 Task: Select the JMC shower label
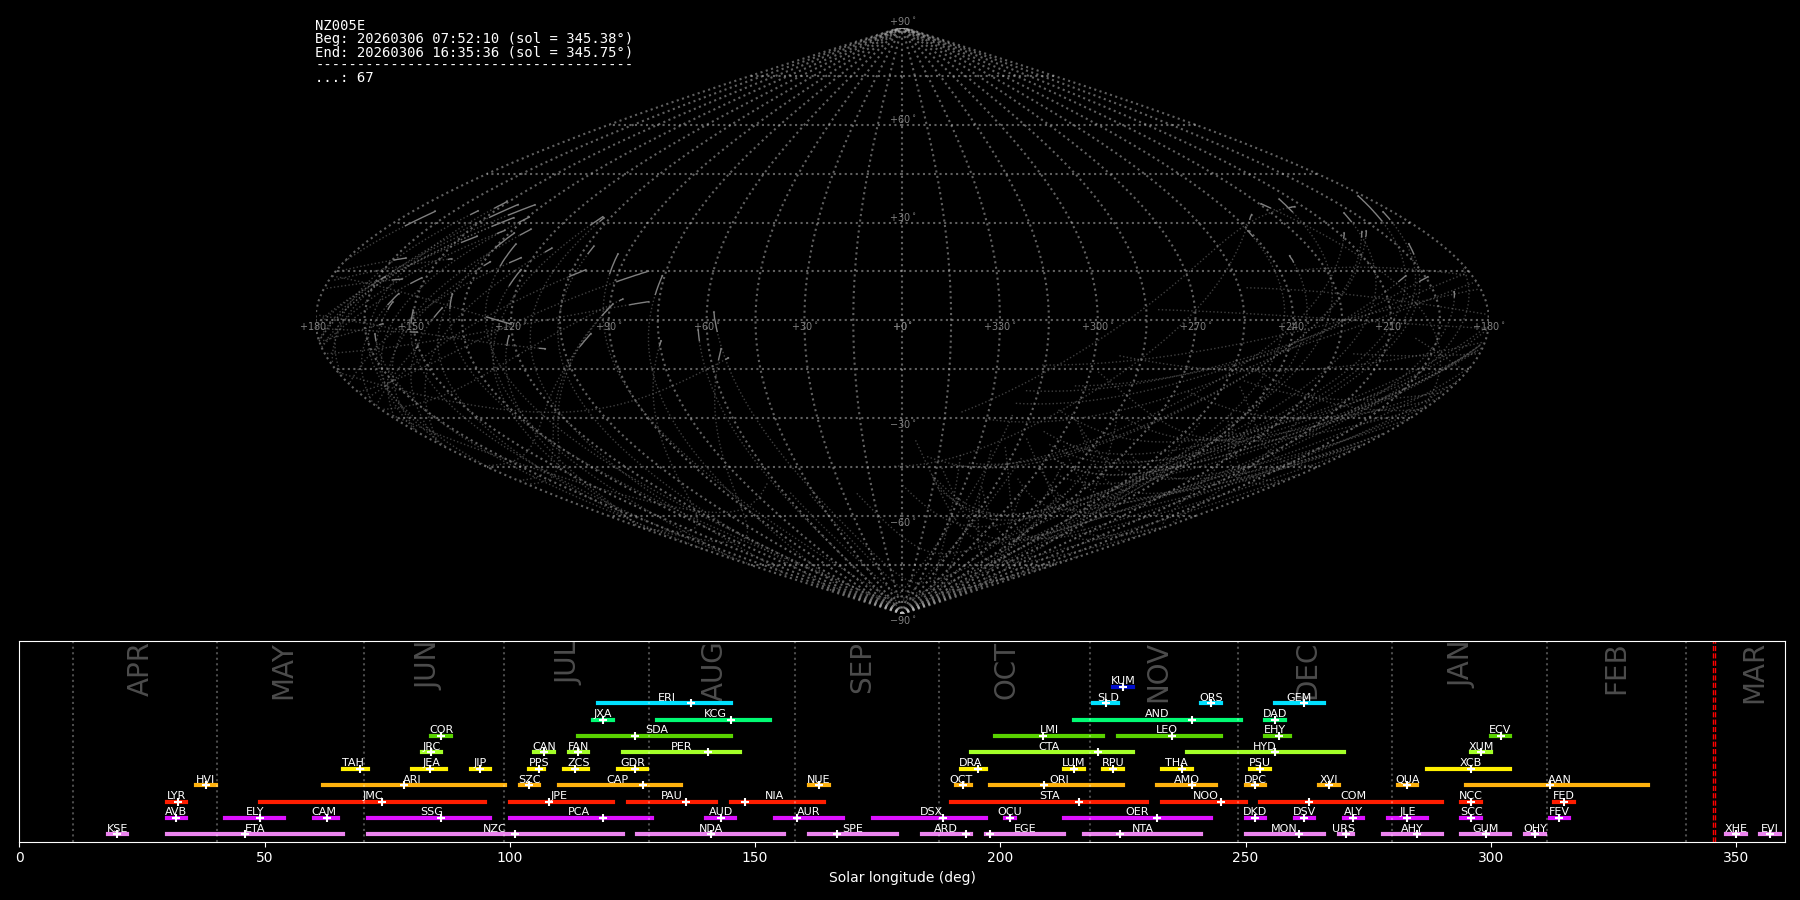[x=372, y=796]
